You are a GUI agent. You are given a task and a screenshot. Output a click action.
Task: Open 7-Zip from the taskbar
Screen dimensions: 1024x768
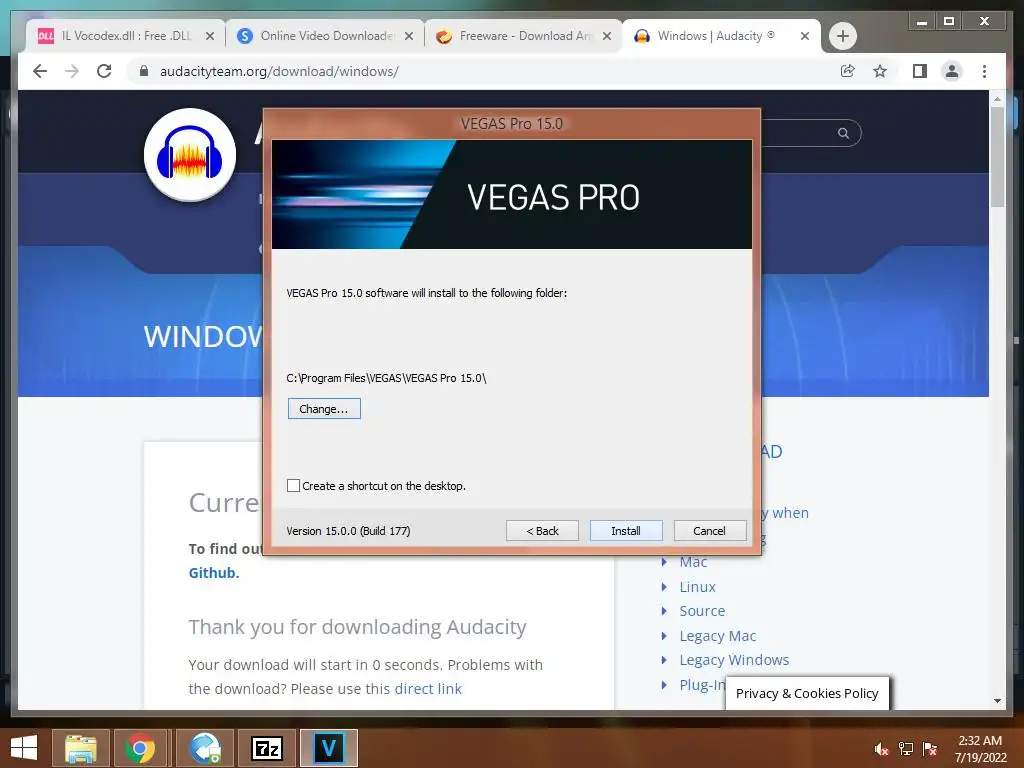pyautogui.click(x=266, y=748)
